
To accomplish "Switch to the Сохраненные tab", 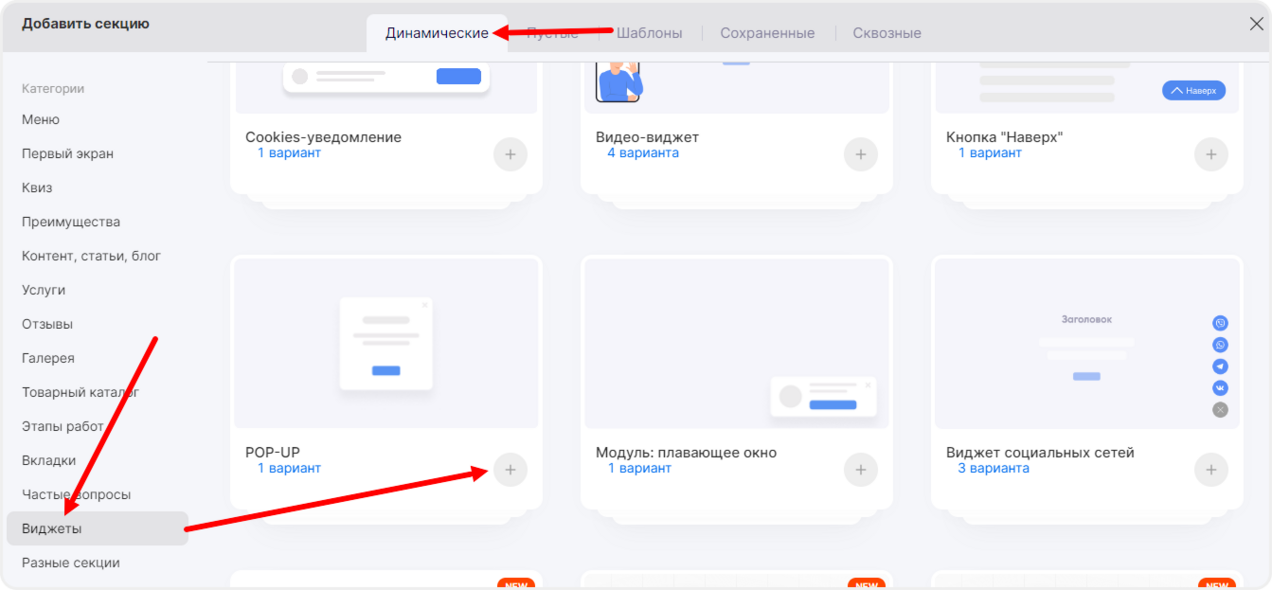I will [x=768, y=33].
